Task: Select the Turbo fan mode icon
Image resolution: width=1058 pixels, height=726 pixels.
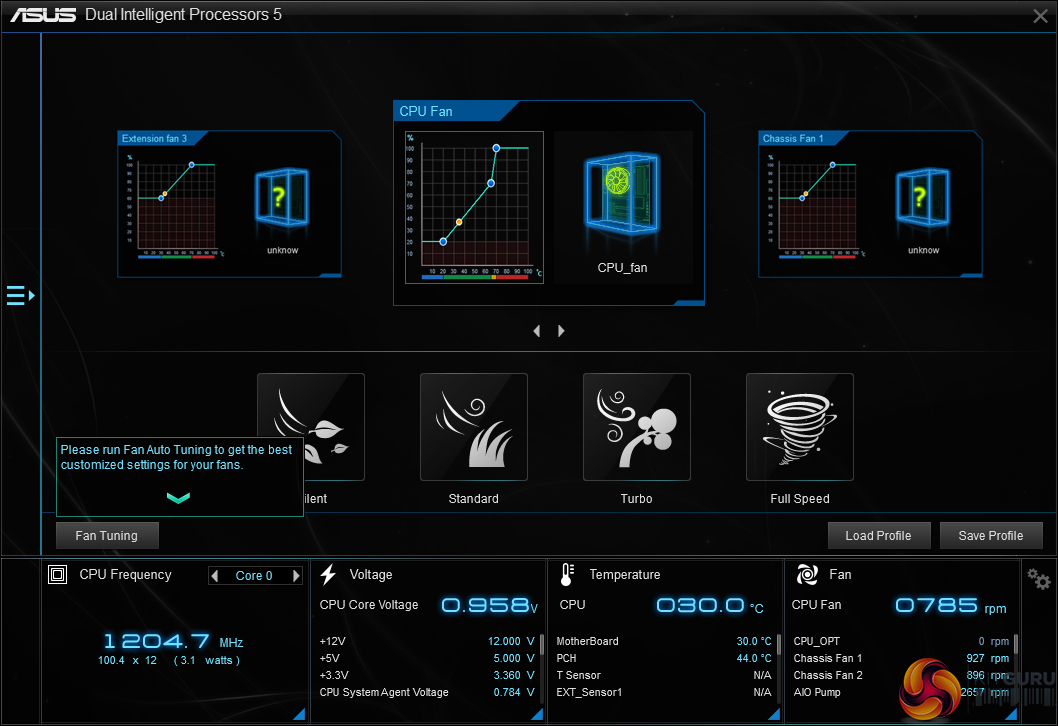Action: (637, 427)
